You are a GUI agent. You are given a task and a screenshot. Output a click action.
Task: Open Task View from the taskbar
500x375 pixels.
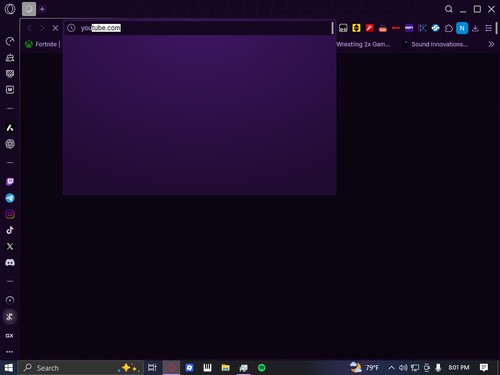(152, 368)
